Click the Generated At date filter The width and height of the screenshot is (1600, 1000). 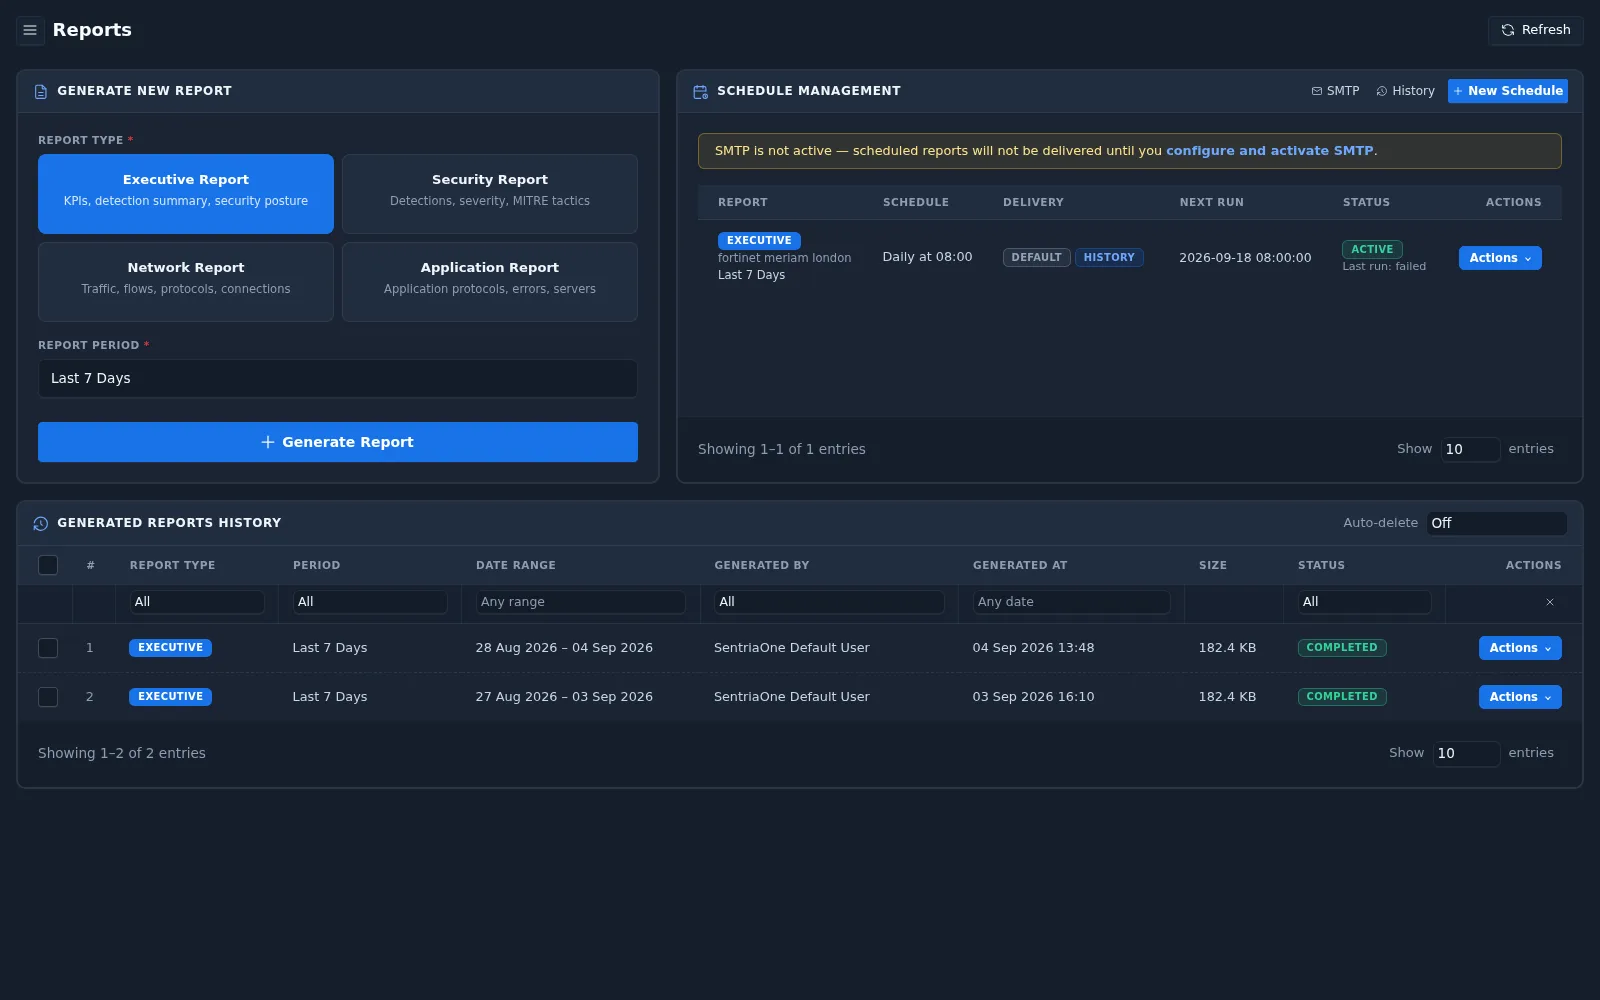[1071, 602]
